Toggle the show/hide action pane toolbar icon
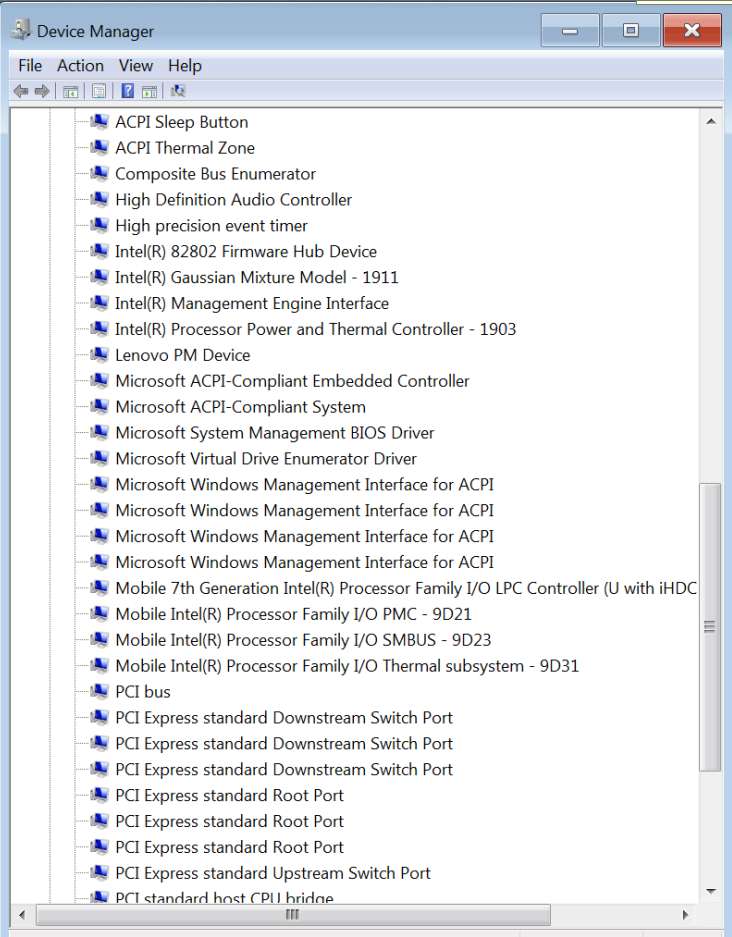 (x=149, y=91)
